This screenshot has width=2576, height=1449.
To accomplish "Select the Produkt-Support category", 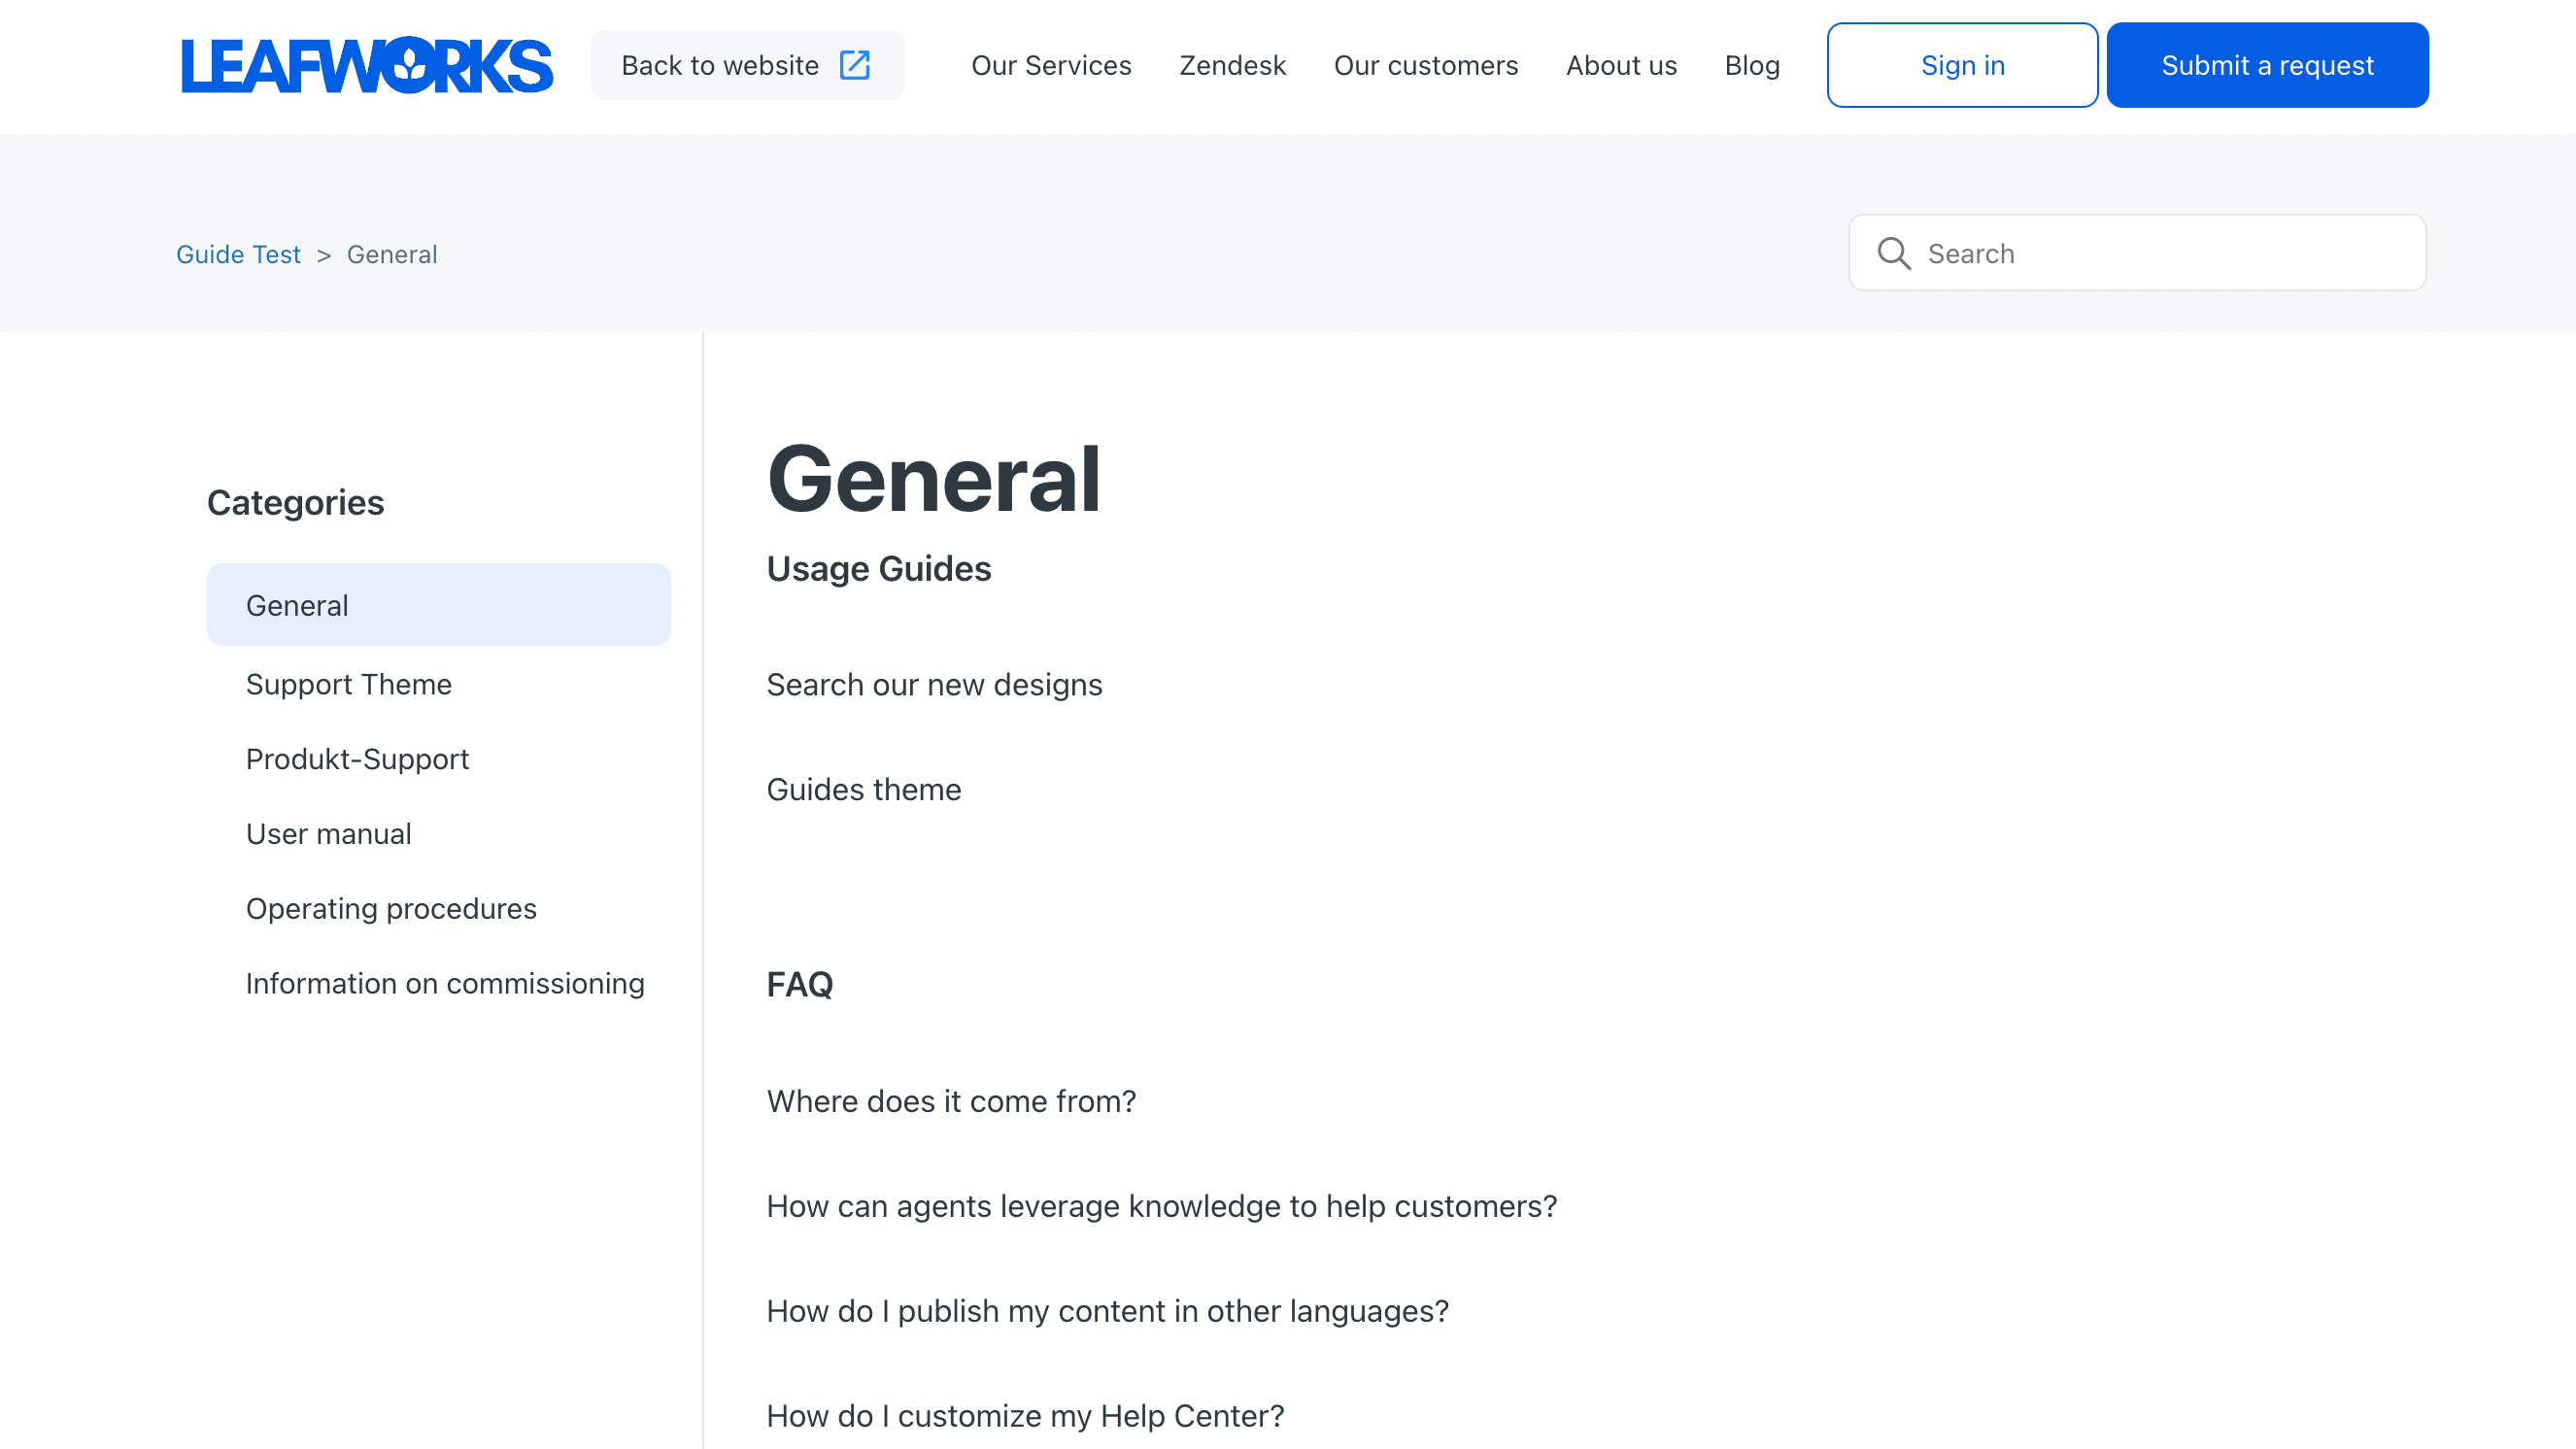I will coord(357,759).
